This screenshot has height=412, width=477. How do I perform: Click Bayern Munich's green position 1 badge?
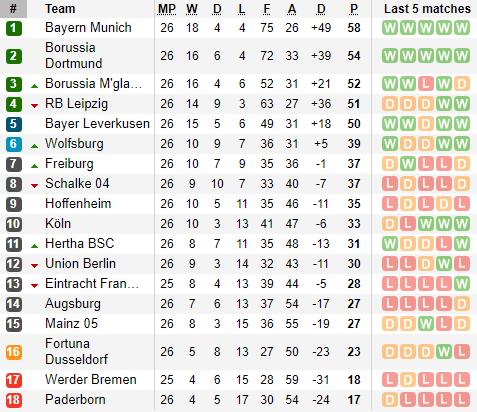[x=14, y=28]
